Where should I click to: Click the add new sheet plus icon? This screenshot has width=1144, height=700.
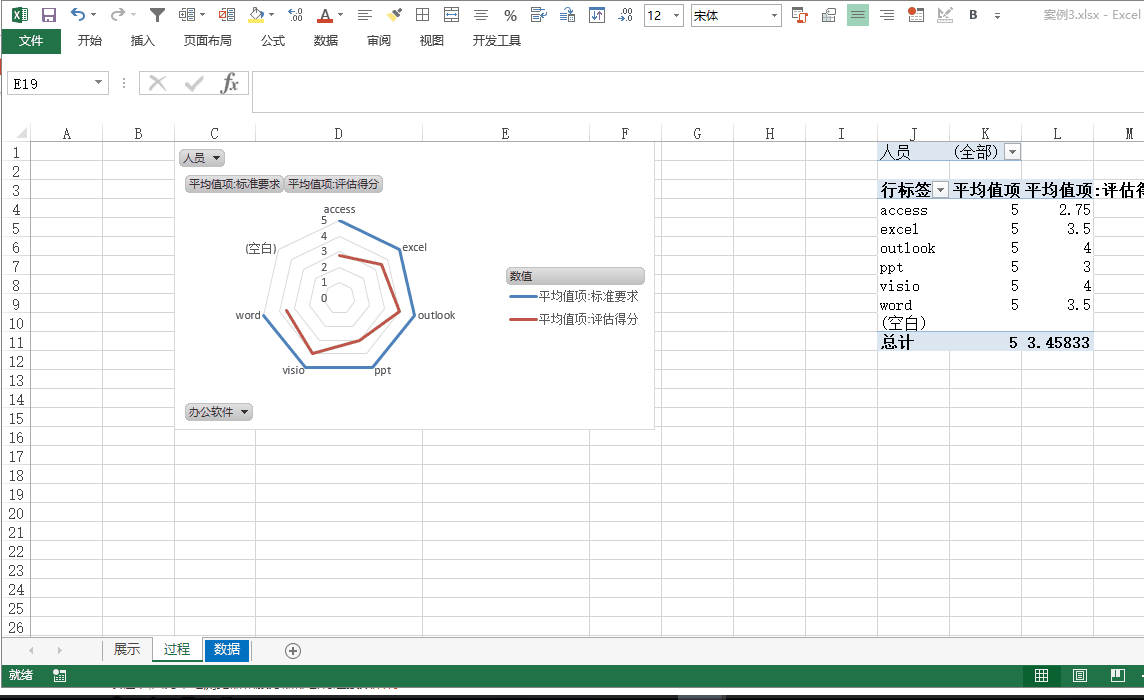pos(293,651)
